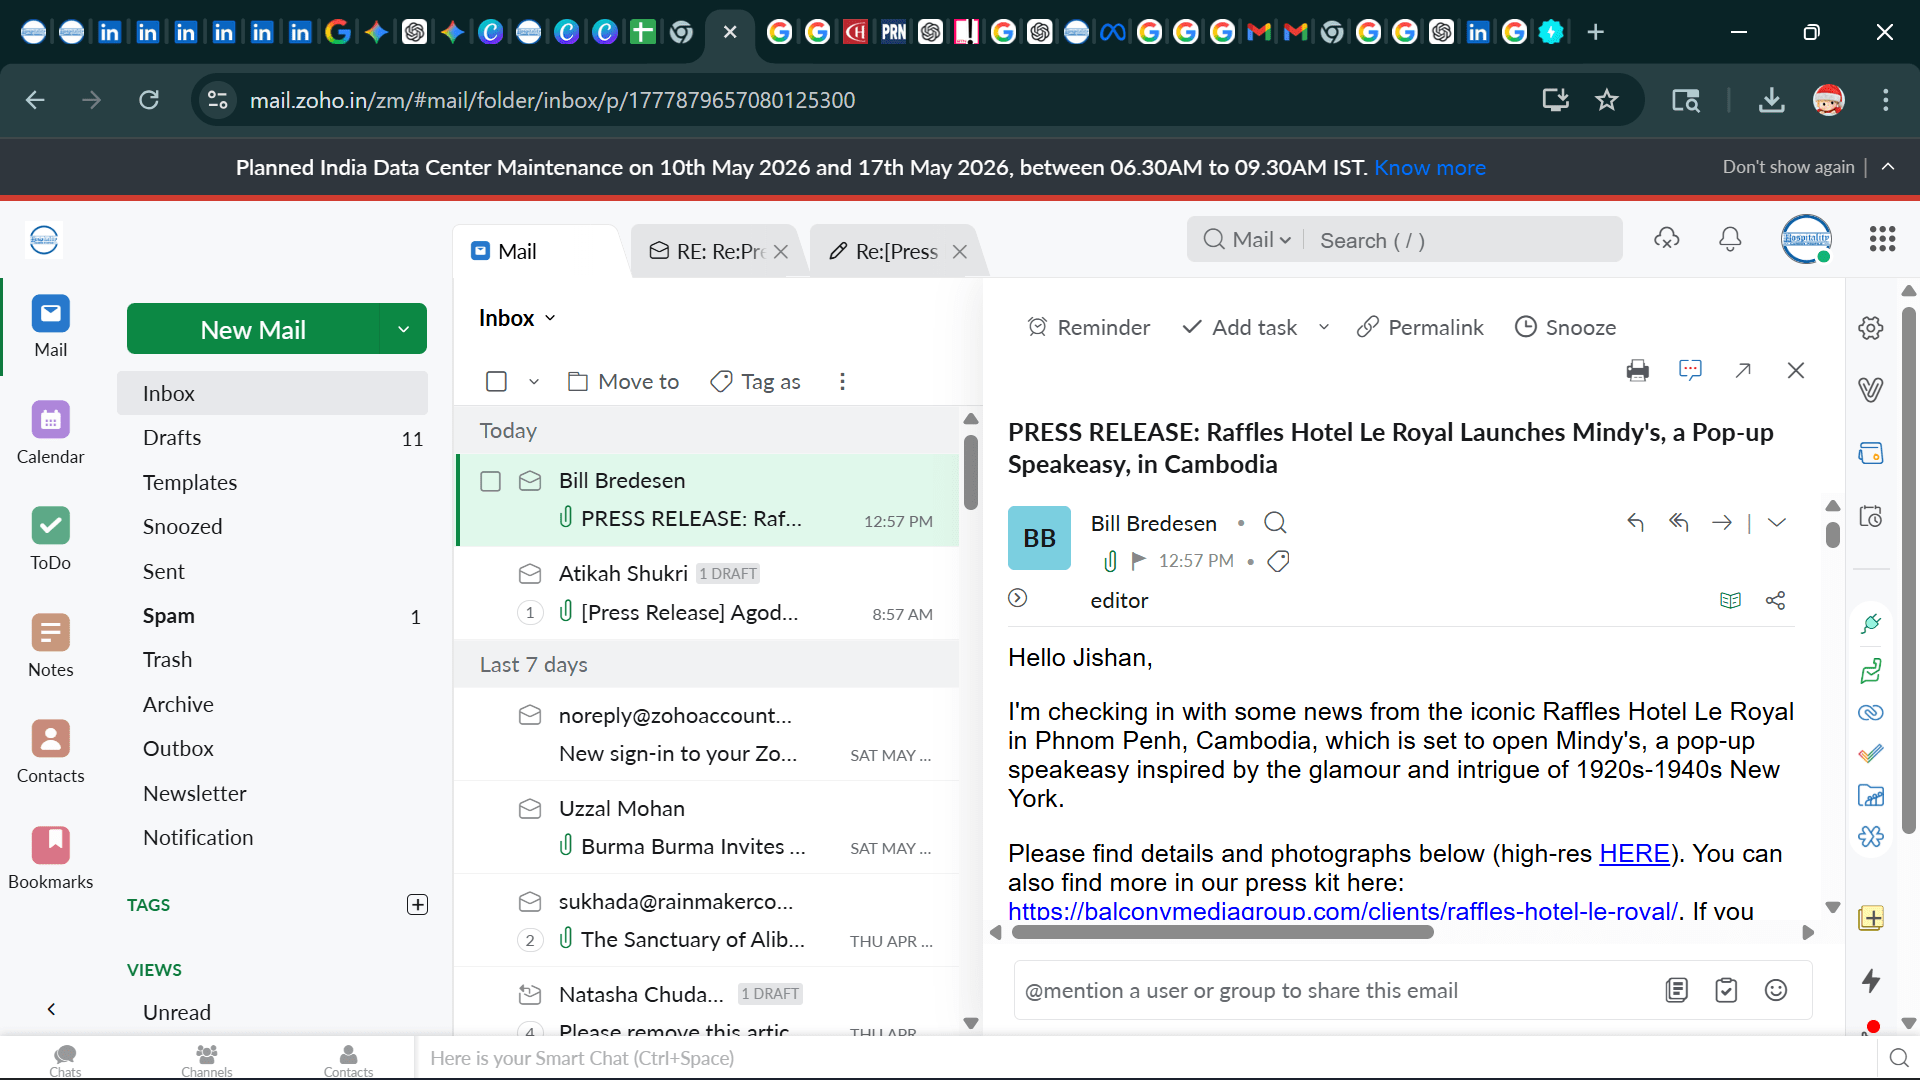Click the Know more maintenance link
The image size is (1920, 1080).
(x=1430, y=167)
